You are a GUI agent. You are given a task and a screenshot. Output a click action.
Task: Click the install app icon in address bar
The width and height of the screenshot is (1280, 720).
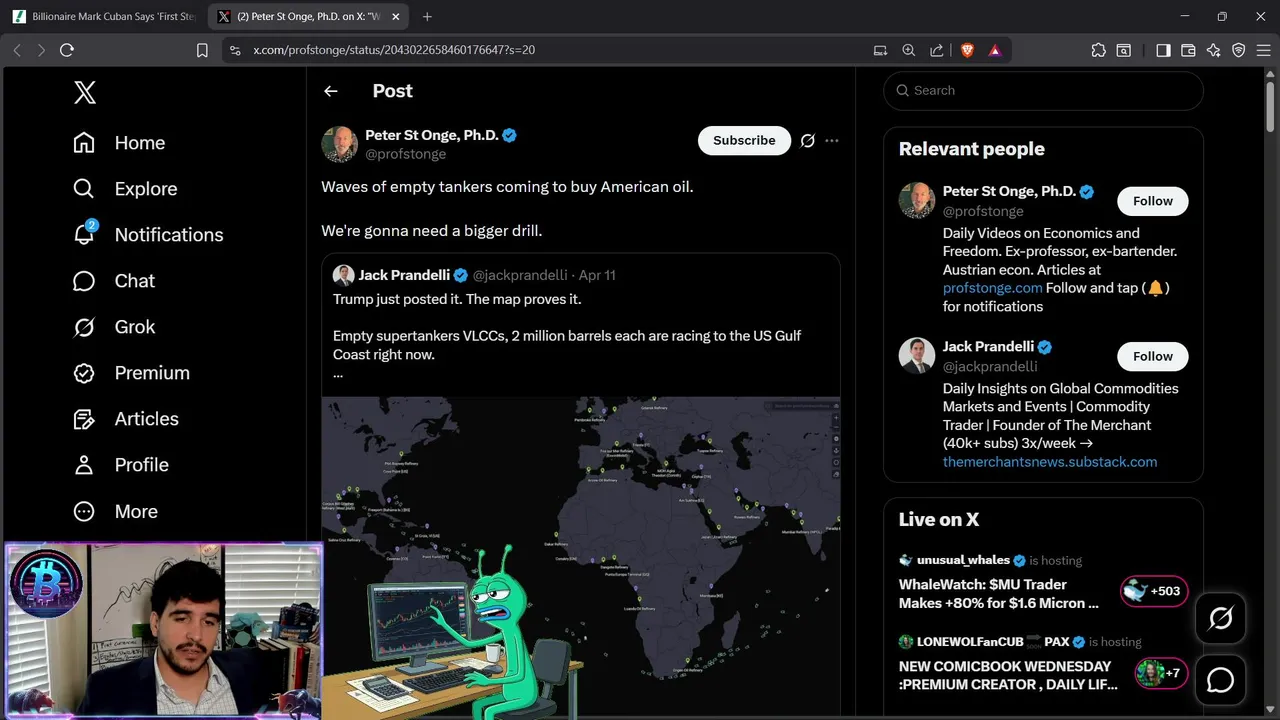tap(880, 50)
